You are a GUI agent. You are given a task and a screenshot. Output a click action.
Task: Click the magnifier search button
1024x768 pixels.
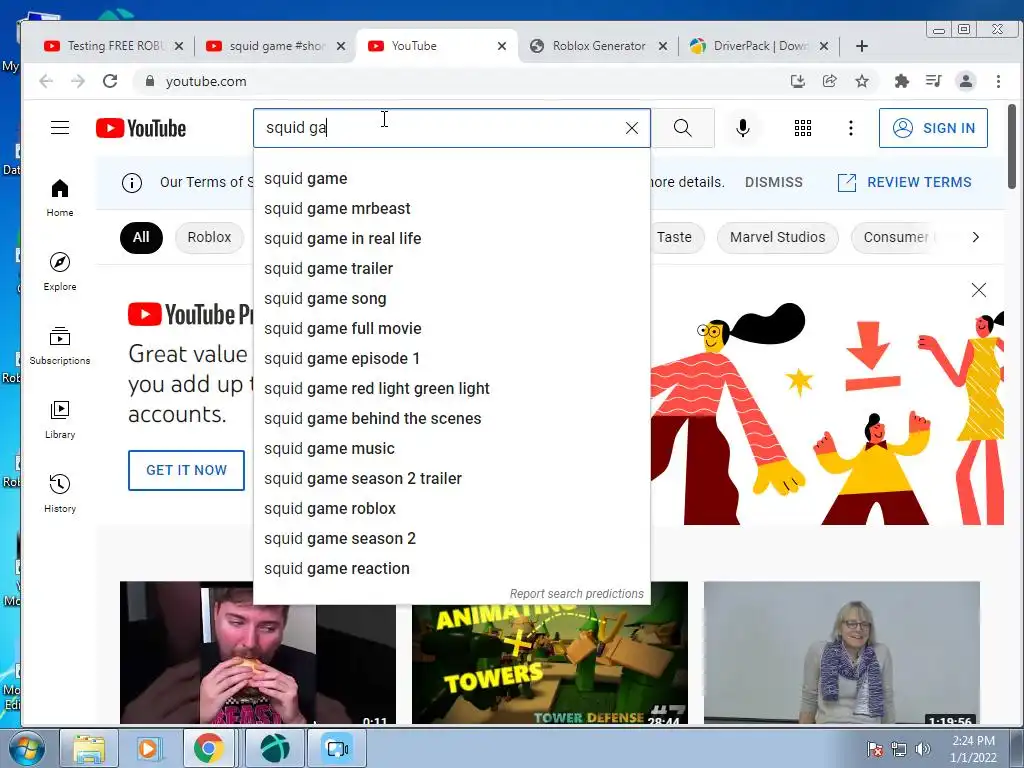(x=682, y=128)
